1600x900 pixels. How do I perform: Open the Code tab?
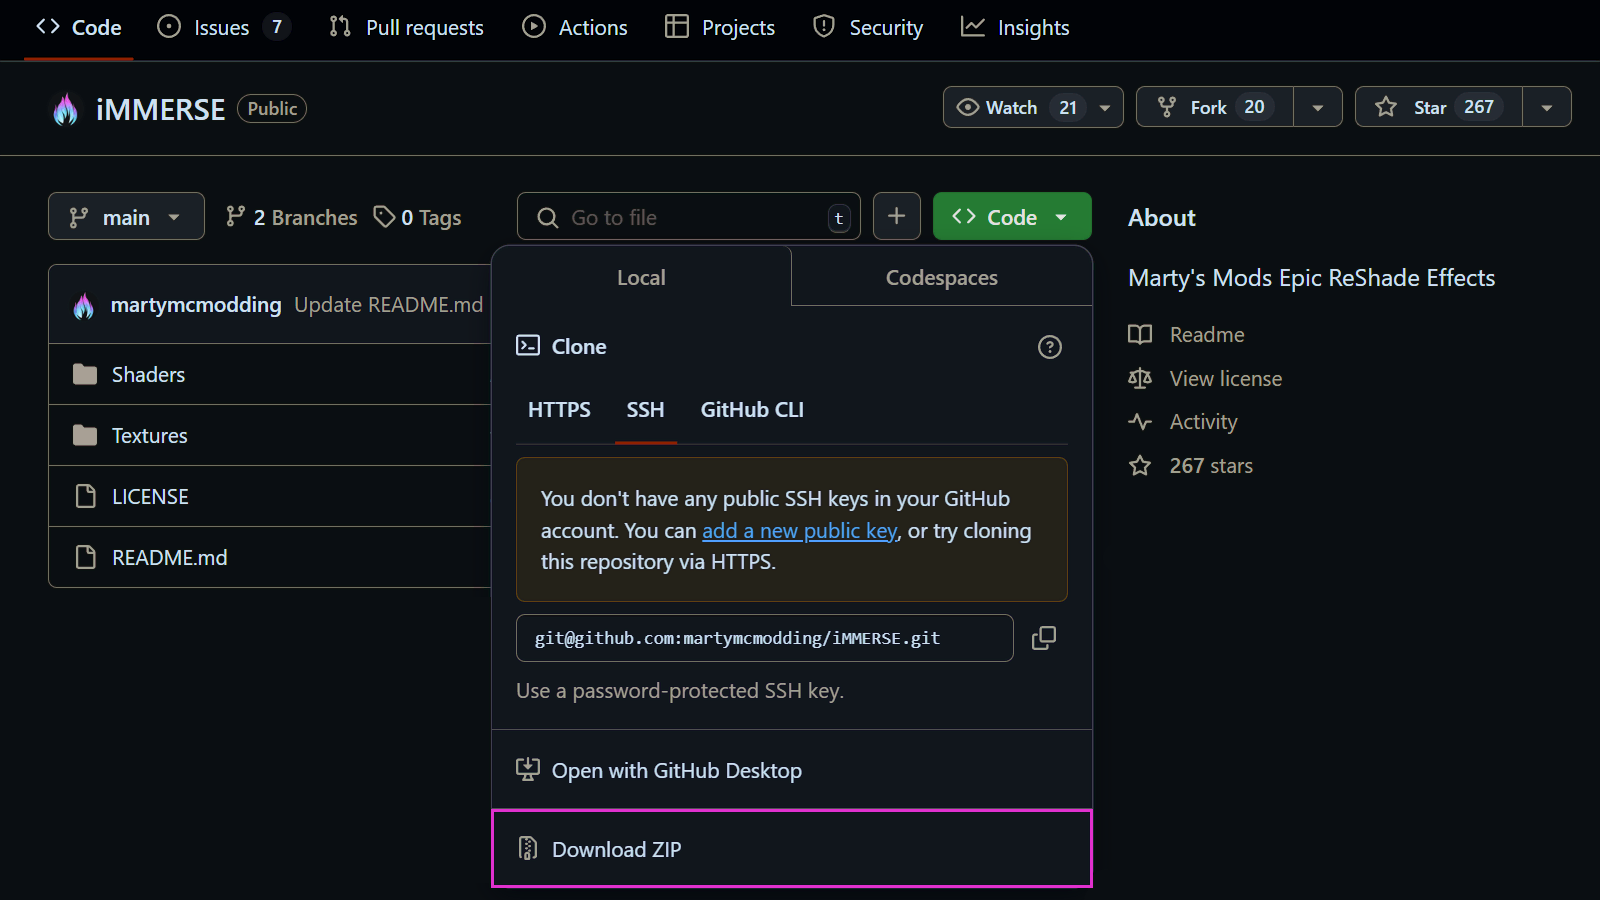coord(78,28)
